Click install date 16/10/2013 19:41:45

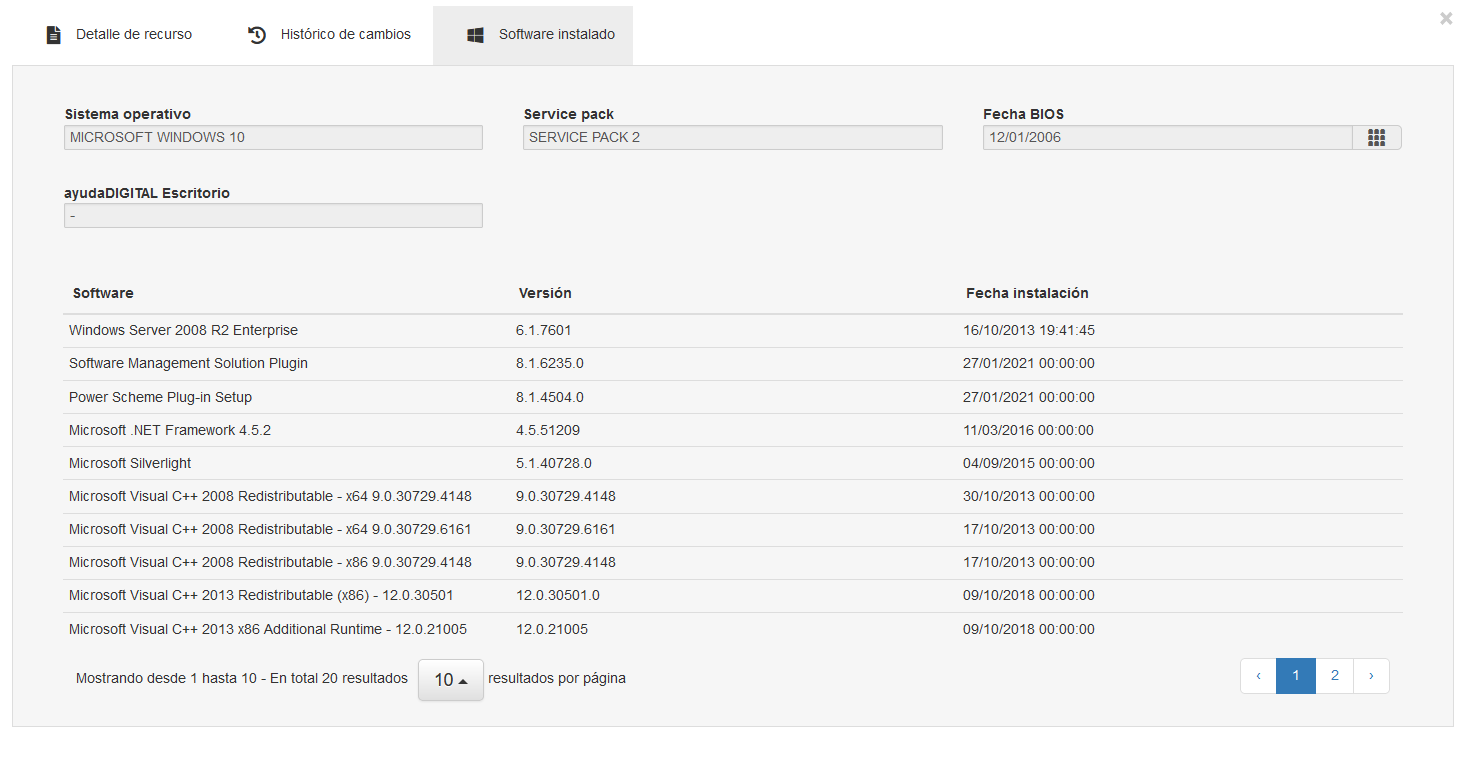click(x=1029, y=330)
